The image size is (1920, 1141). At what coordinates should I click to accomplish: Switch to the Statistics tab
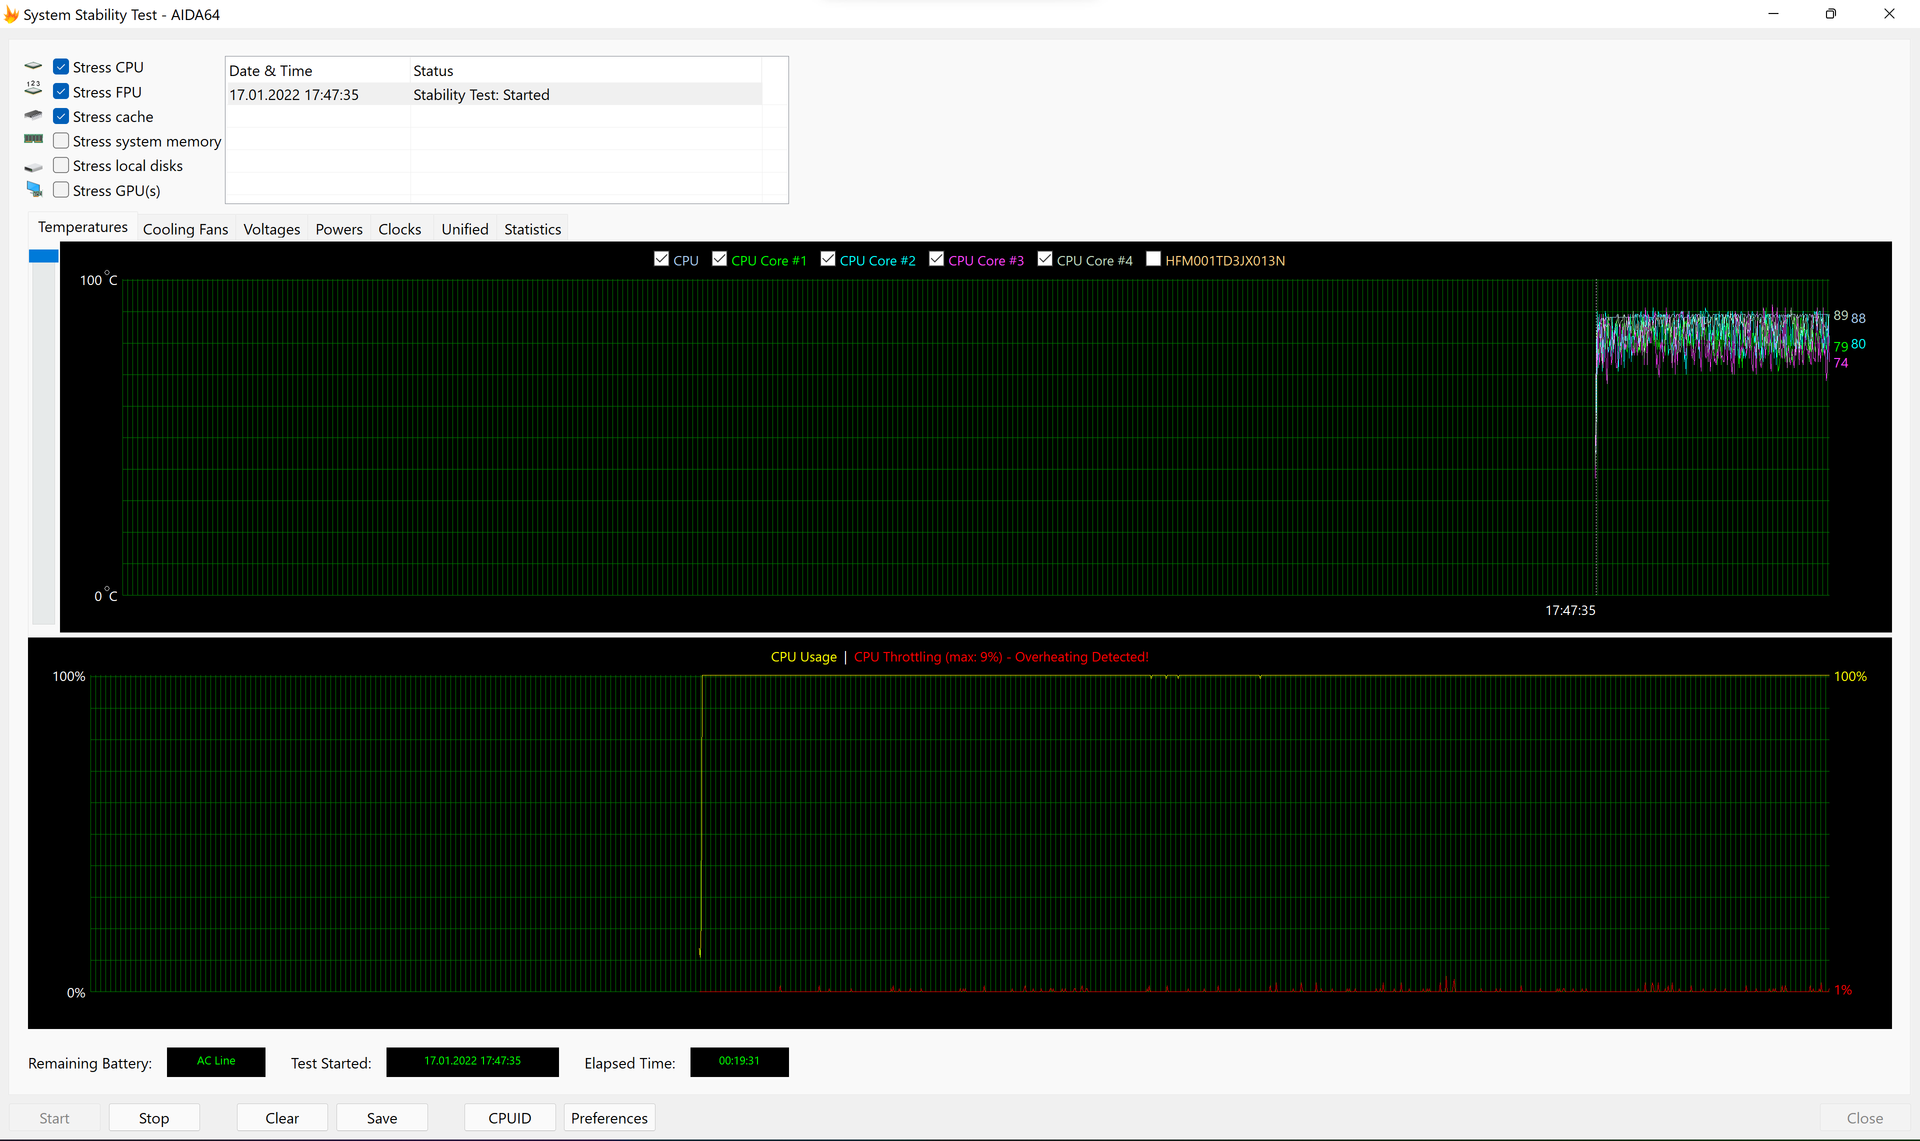pyautogui.click(x=532, y=228)
